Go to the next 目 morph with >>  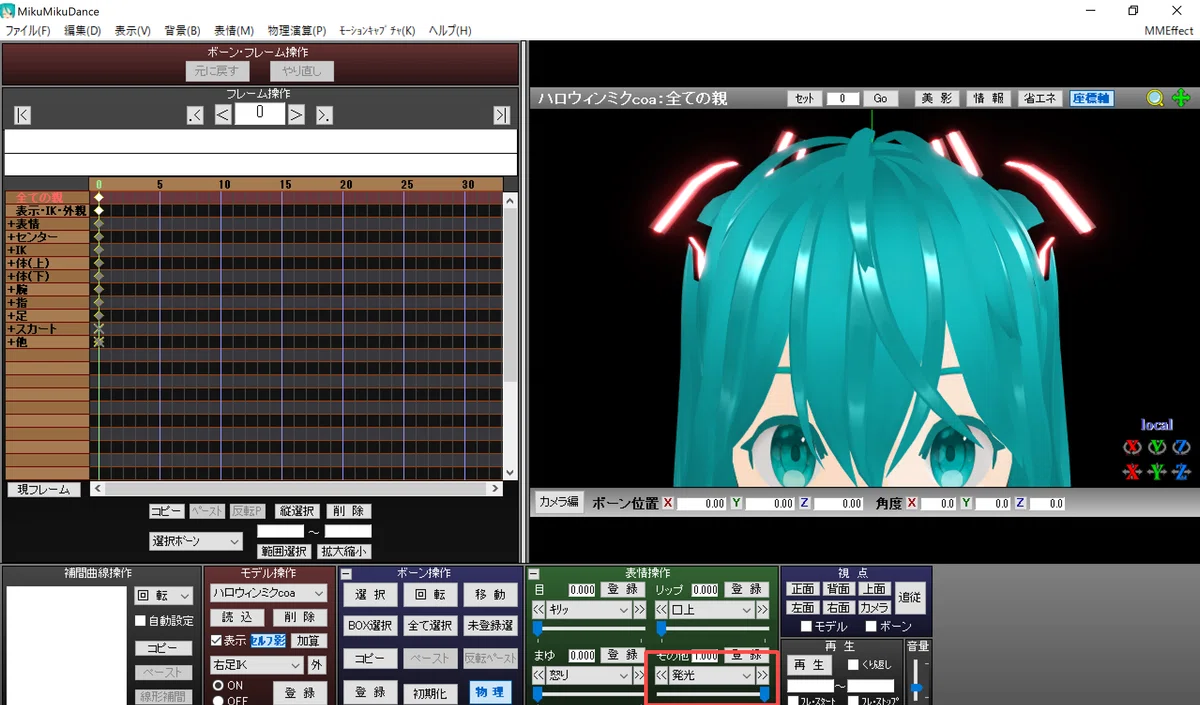[639, 609]
